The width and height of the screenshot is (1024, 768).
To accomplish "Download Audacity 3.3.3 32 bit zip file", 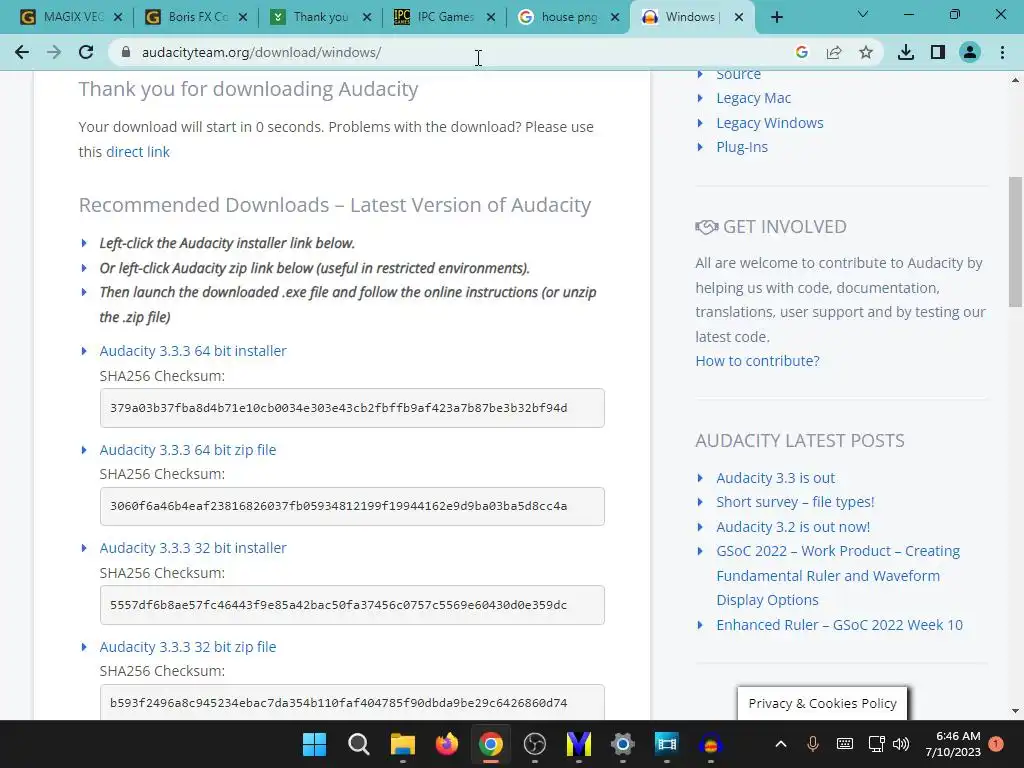I will click(187, 647).
